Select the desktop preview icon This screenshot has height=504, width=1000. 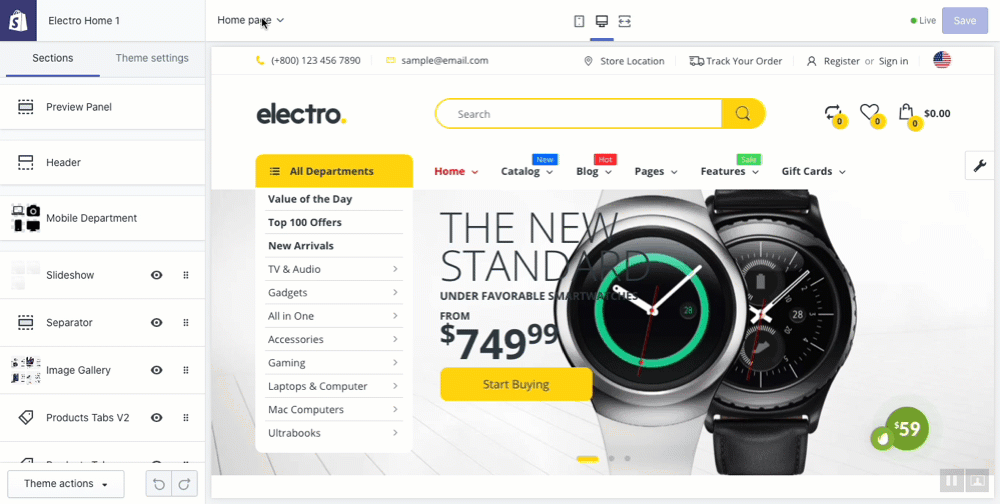click(x=601, y=21)
